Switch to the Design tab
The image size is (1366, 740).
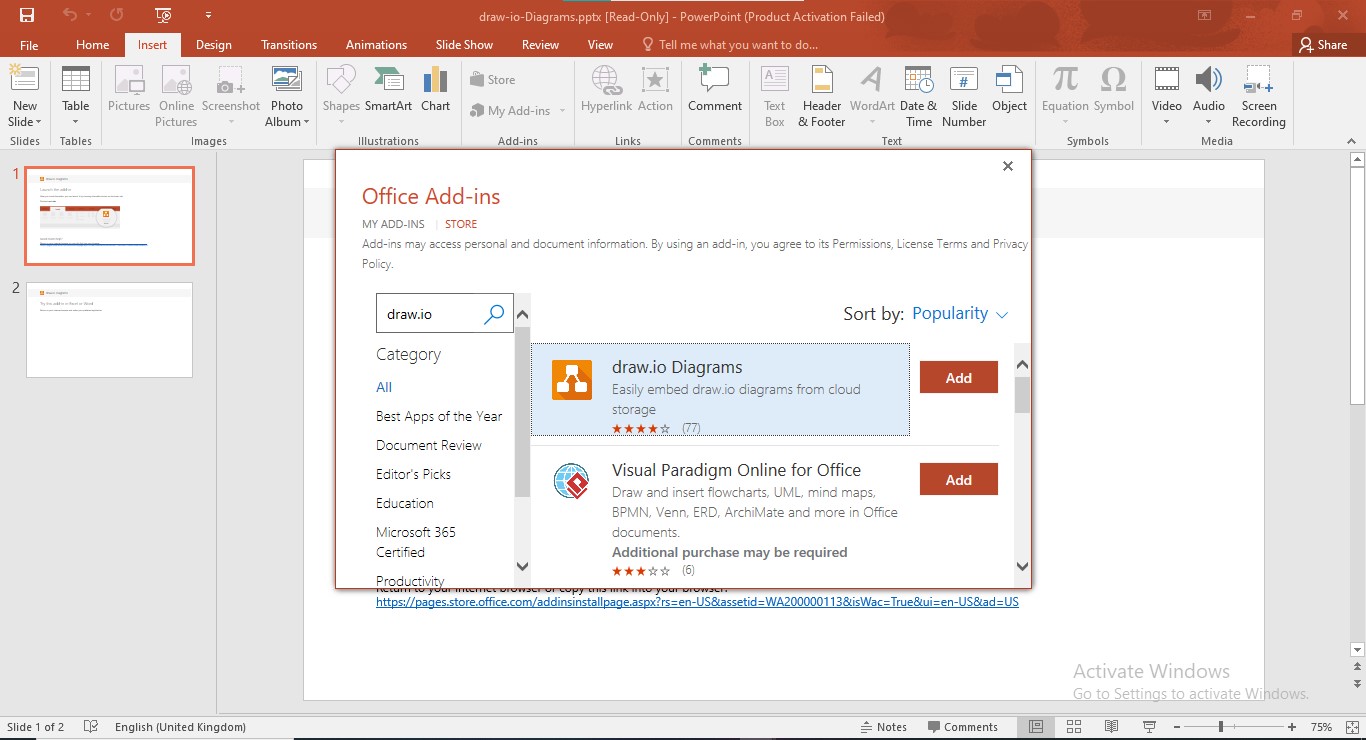coord(214,45)
